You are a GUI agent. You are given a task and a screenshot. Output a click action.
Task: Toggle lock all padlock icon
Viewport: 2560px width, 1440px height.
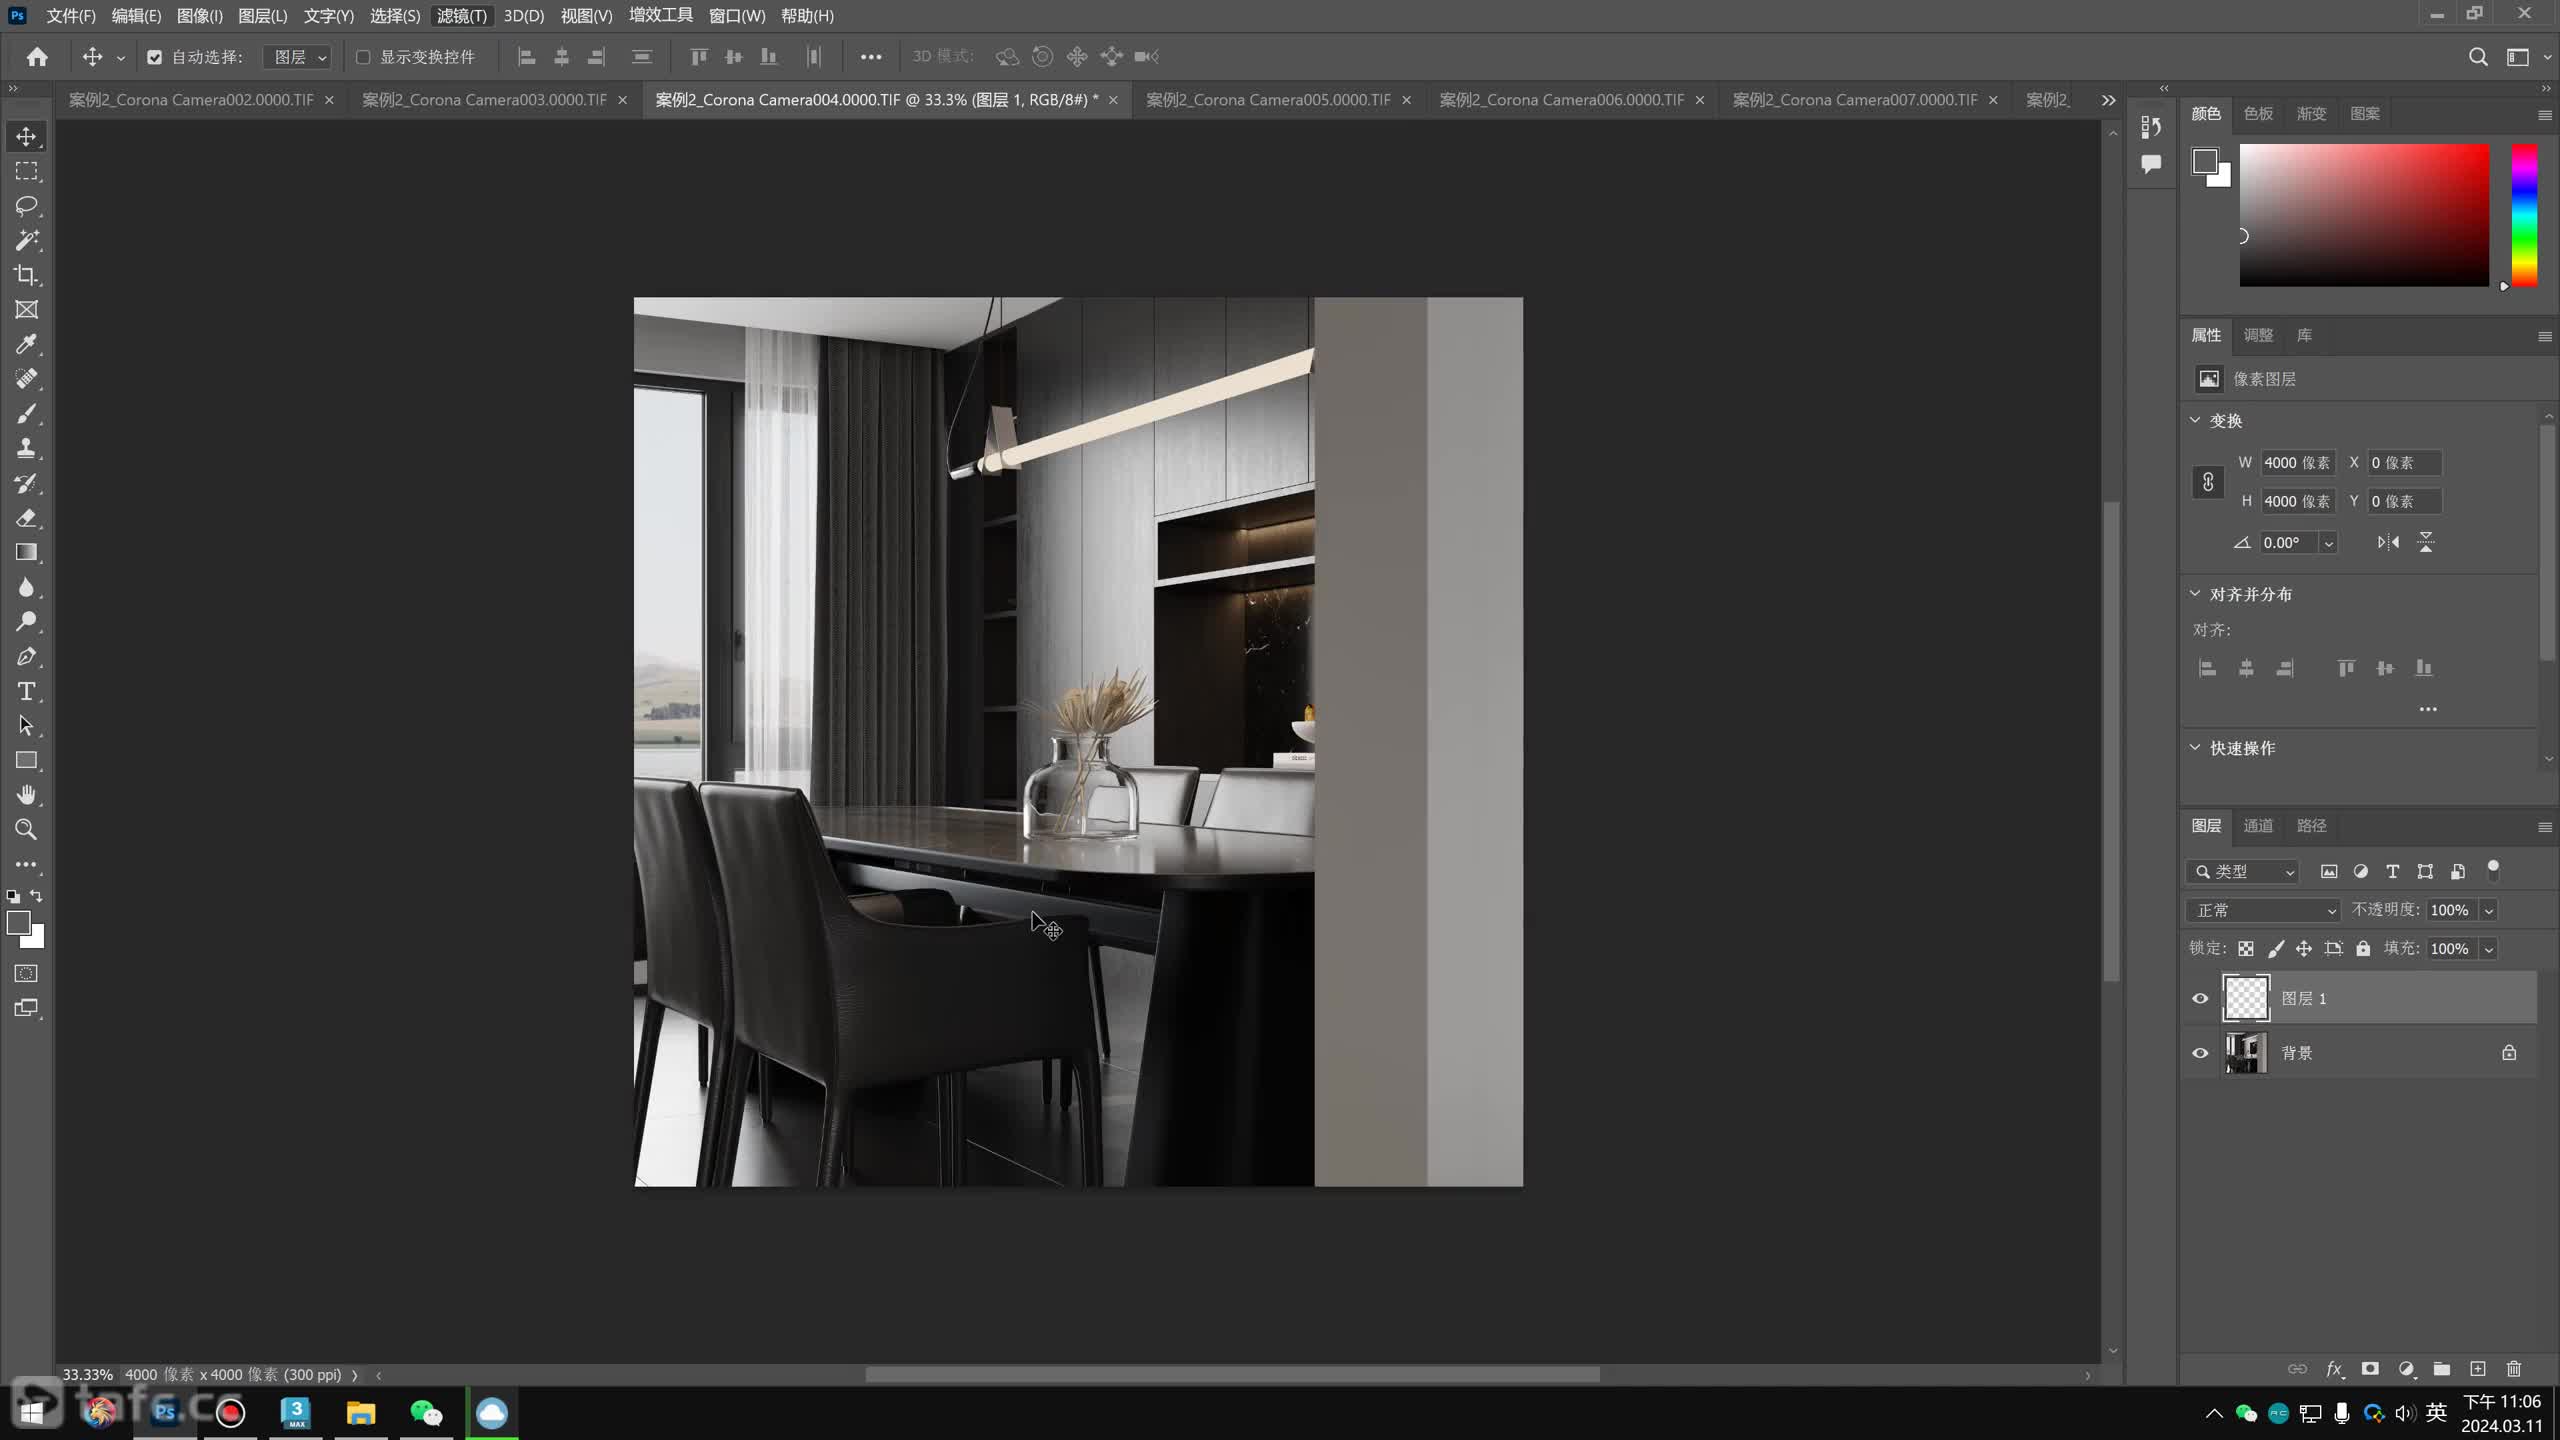(x=2363, y=949)
